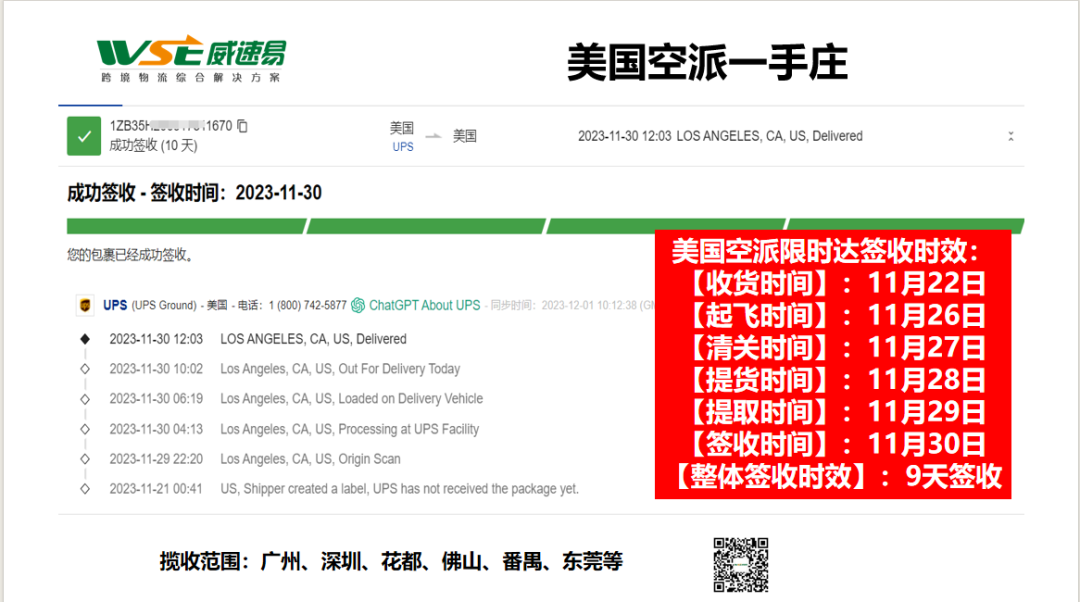This screenshot has width=1080, height=602.
Task: Click the second green progress bar segment
Action: point(425,226)
